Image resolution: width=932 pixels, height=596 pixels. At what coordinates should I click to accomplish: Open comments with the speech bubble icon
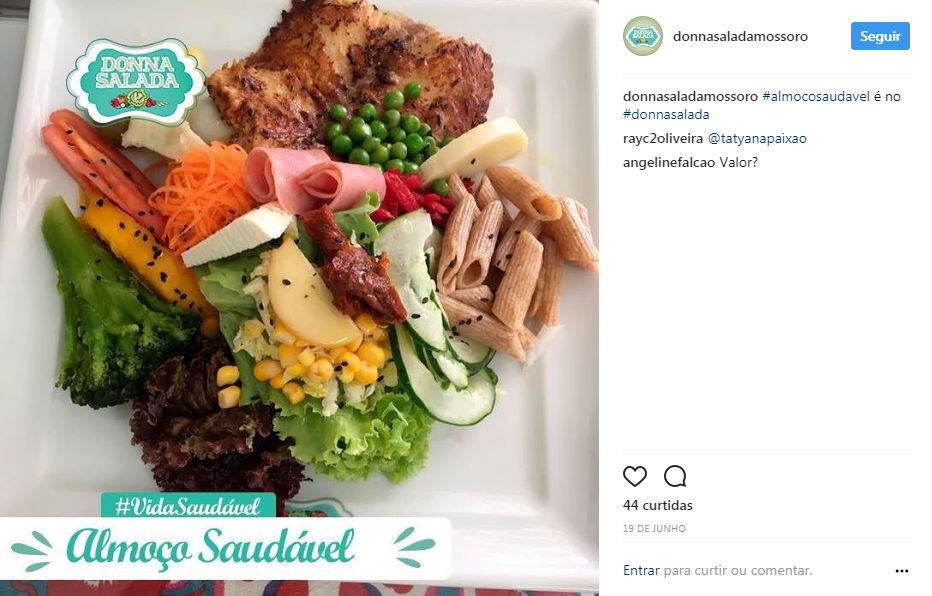coord(675,476)
